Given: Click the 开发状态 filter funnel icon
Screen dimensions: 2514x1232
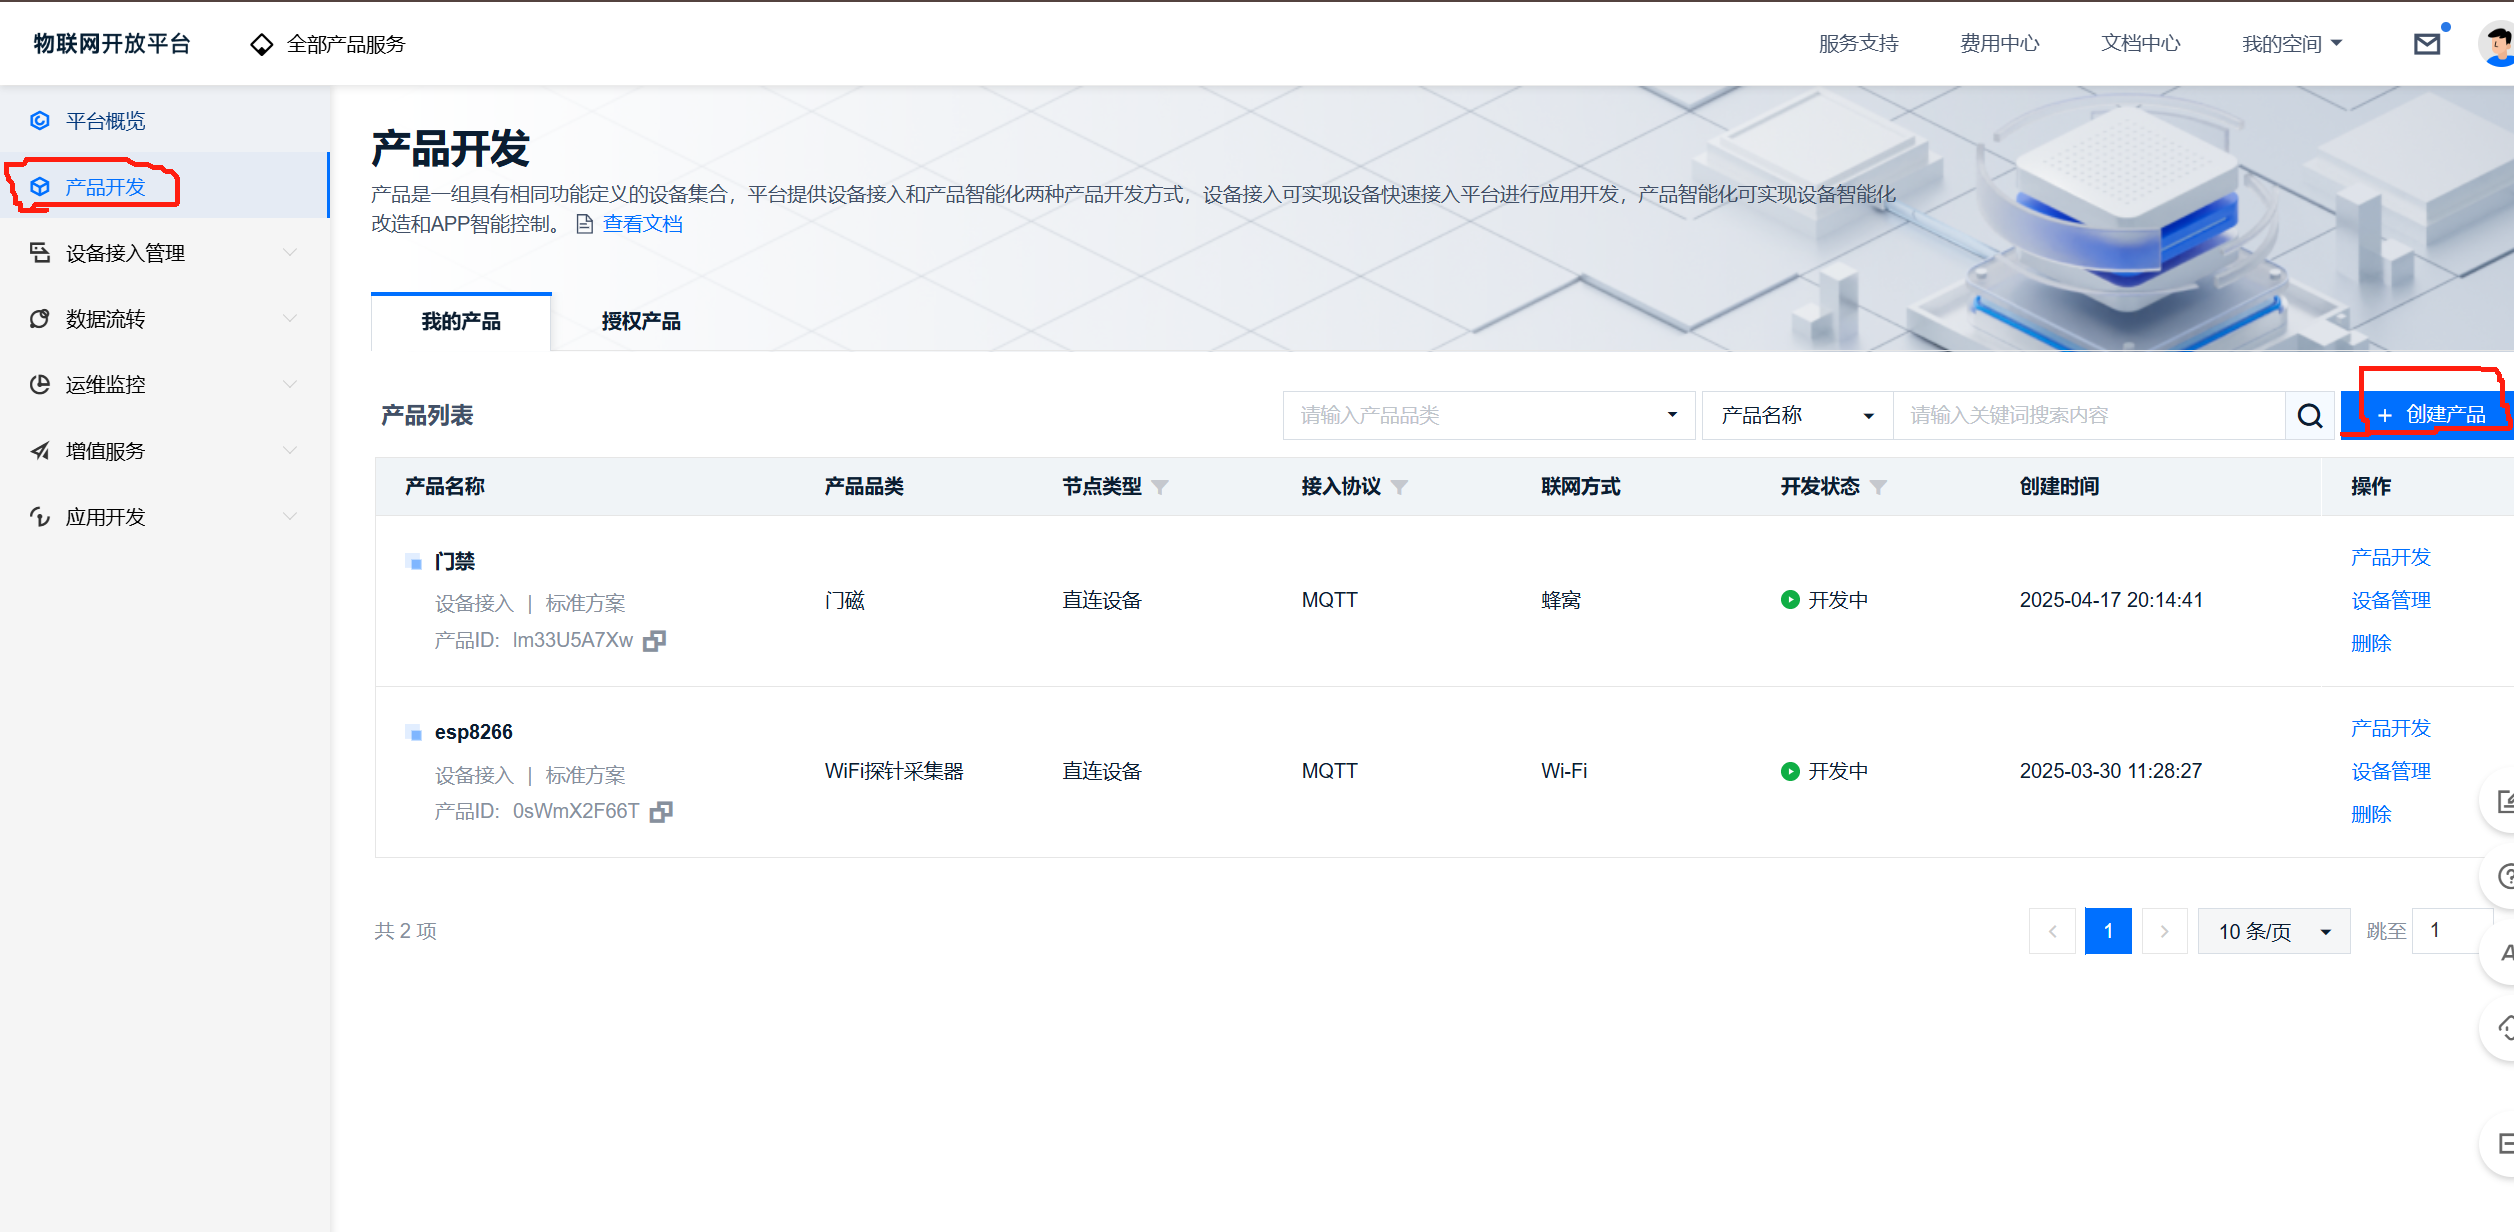Looking at the screenshot, I should 1878,487.
